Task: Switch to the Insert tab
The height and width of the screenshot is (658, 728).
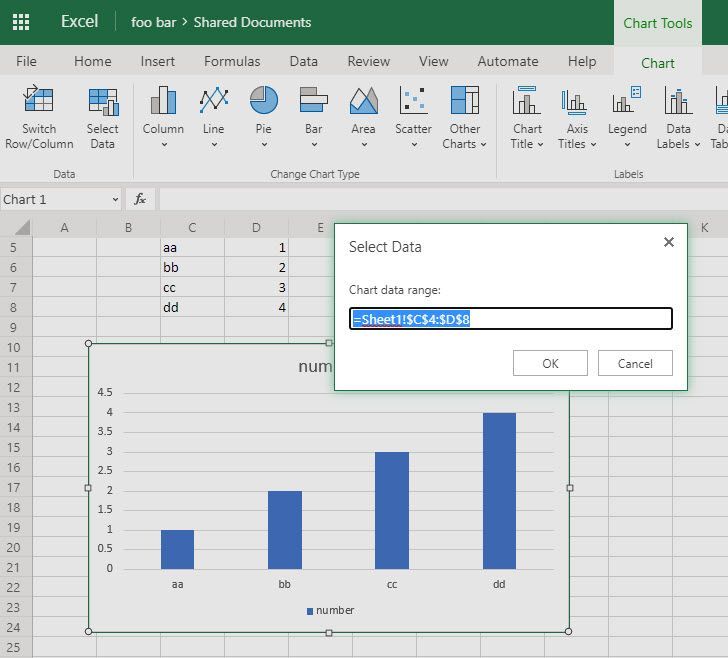Action: pyautogui.click(x=157, y=61)
